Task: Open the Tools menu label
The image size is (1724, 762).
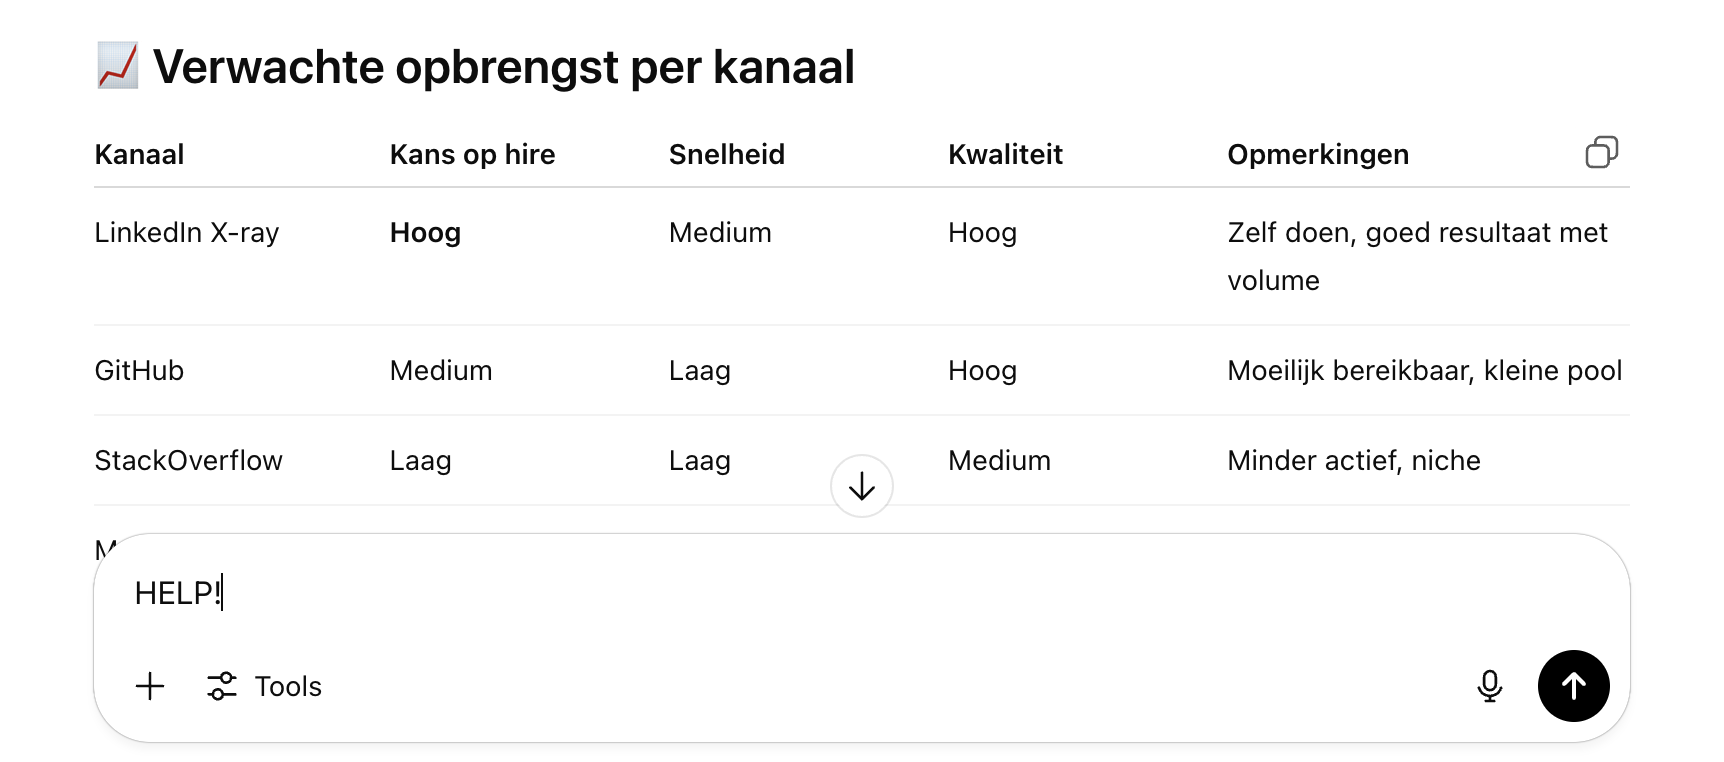Action: tap(288, 687)
